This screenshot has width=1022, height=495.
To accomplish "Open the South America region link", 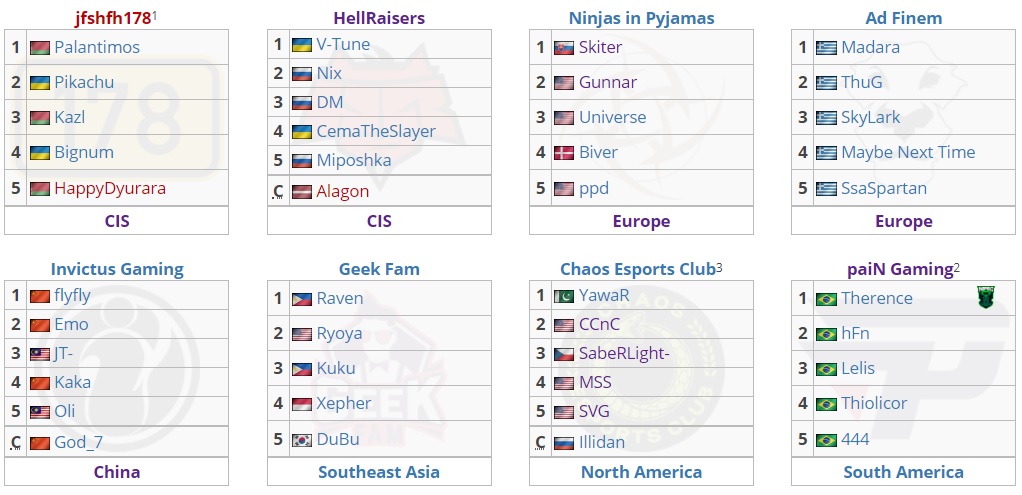I will pyautogui.click(x=903, y=472).
